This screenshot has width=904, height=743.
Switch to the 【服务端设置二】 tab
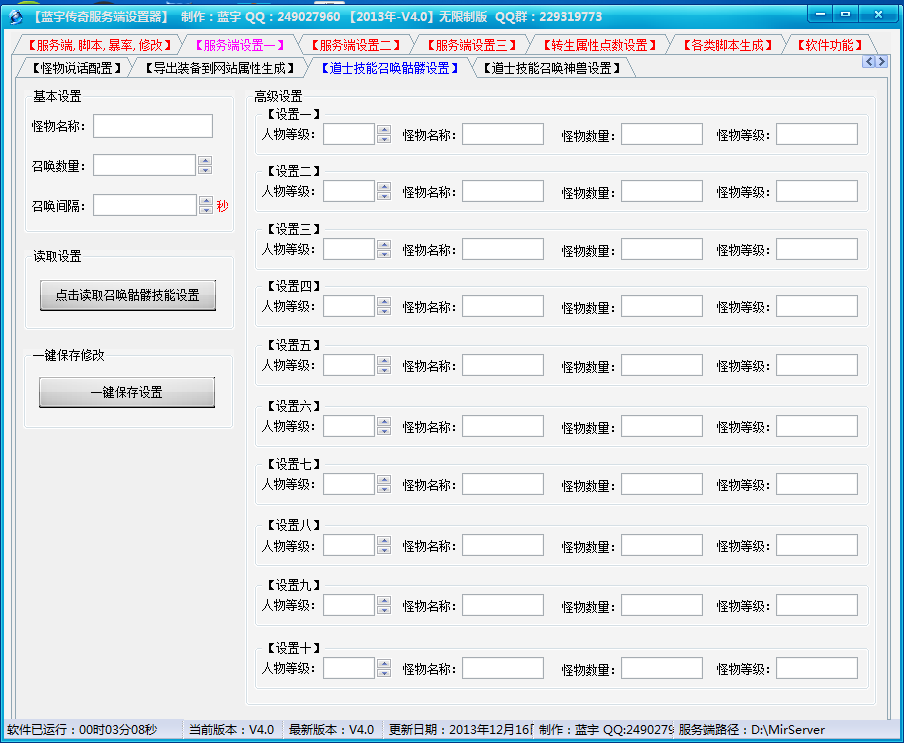click(356, 45)
